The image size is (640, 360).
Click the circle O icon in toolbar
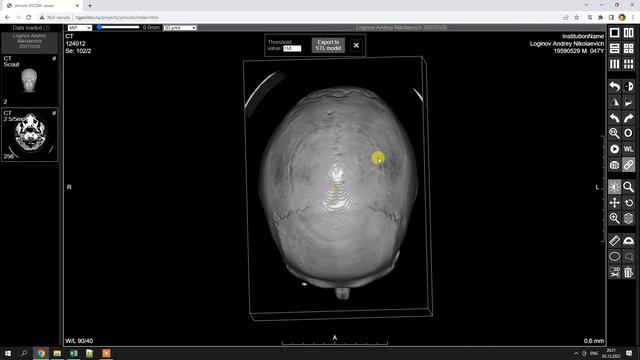629,133
